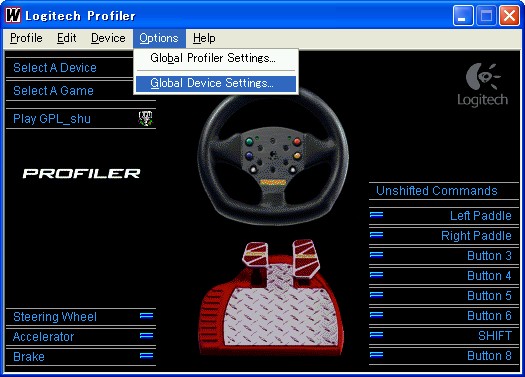
Task: Open Select A Device list
Action: point(55,68)
